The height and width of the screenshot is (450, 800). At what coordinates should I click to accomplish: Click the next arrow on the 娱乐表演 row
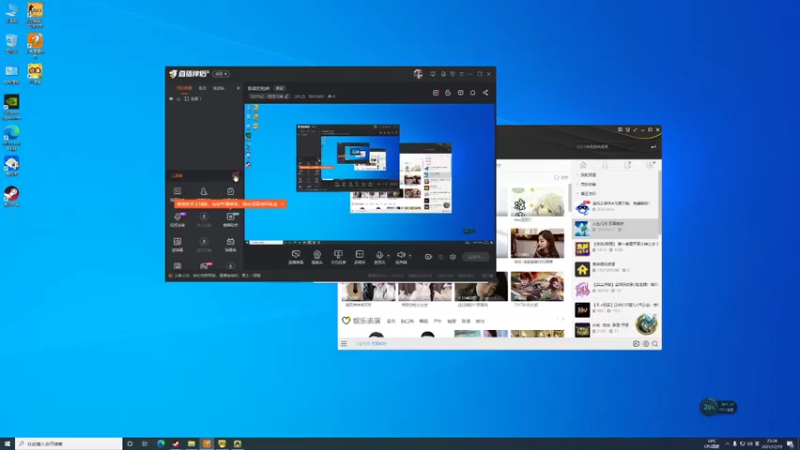[x=563, y=319]
